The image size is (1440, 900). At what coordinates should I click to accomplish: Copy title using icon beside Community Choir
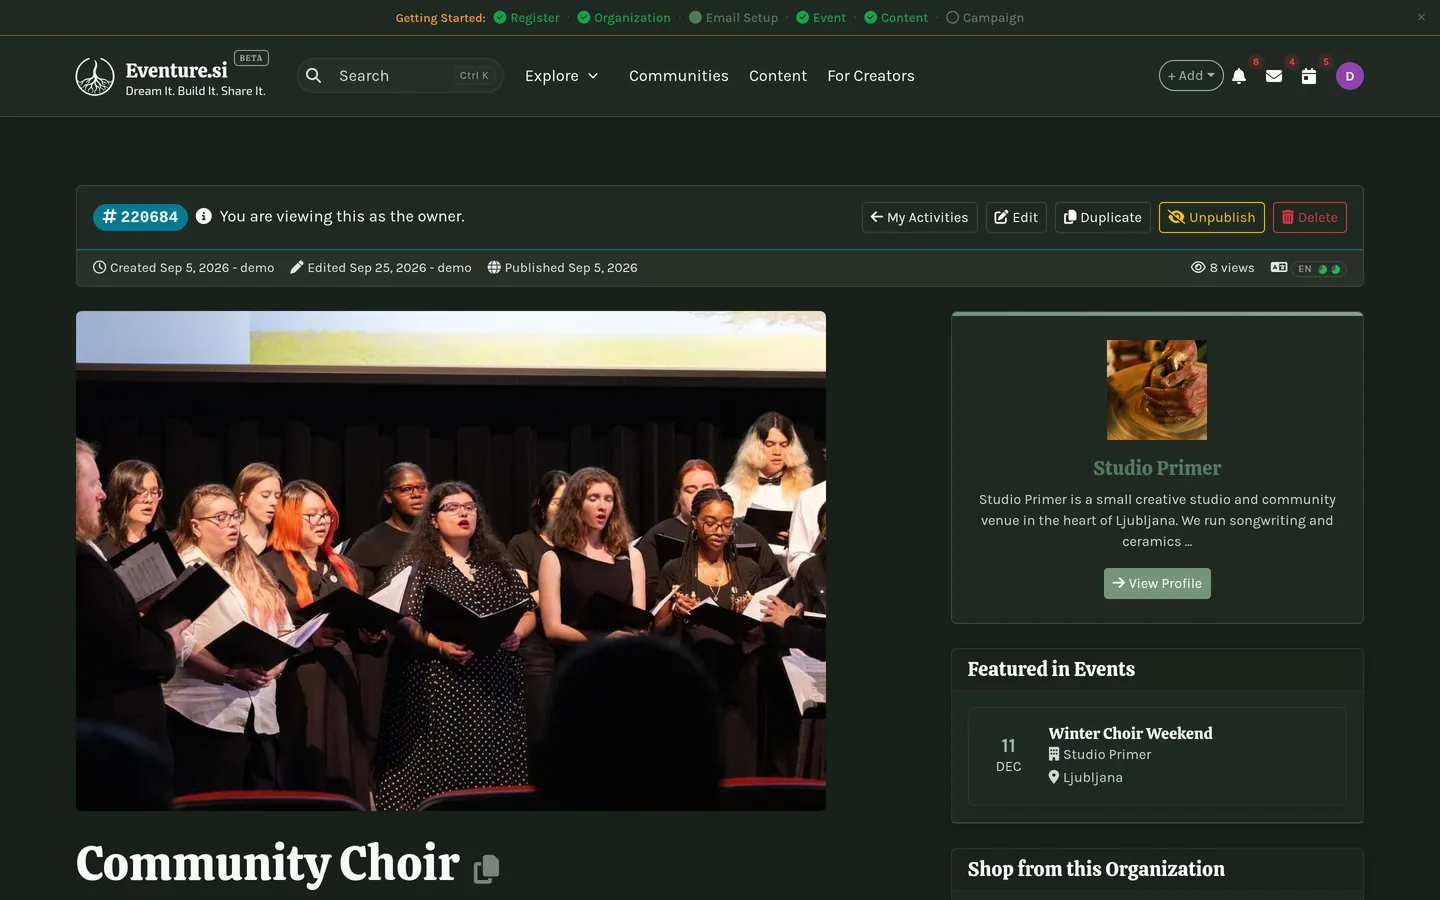(x=486, y=868)
